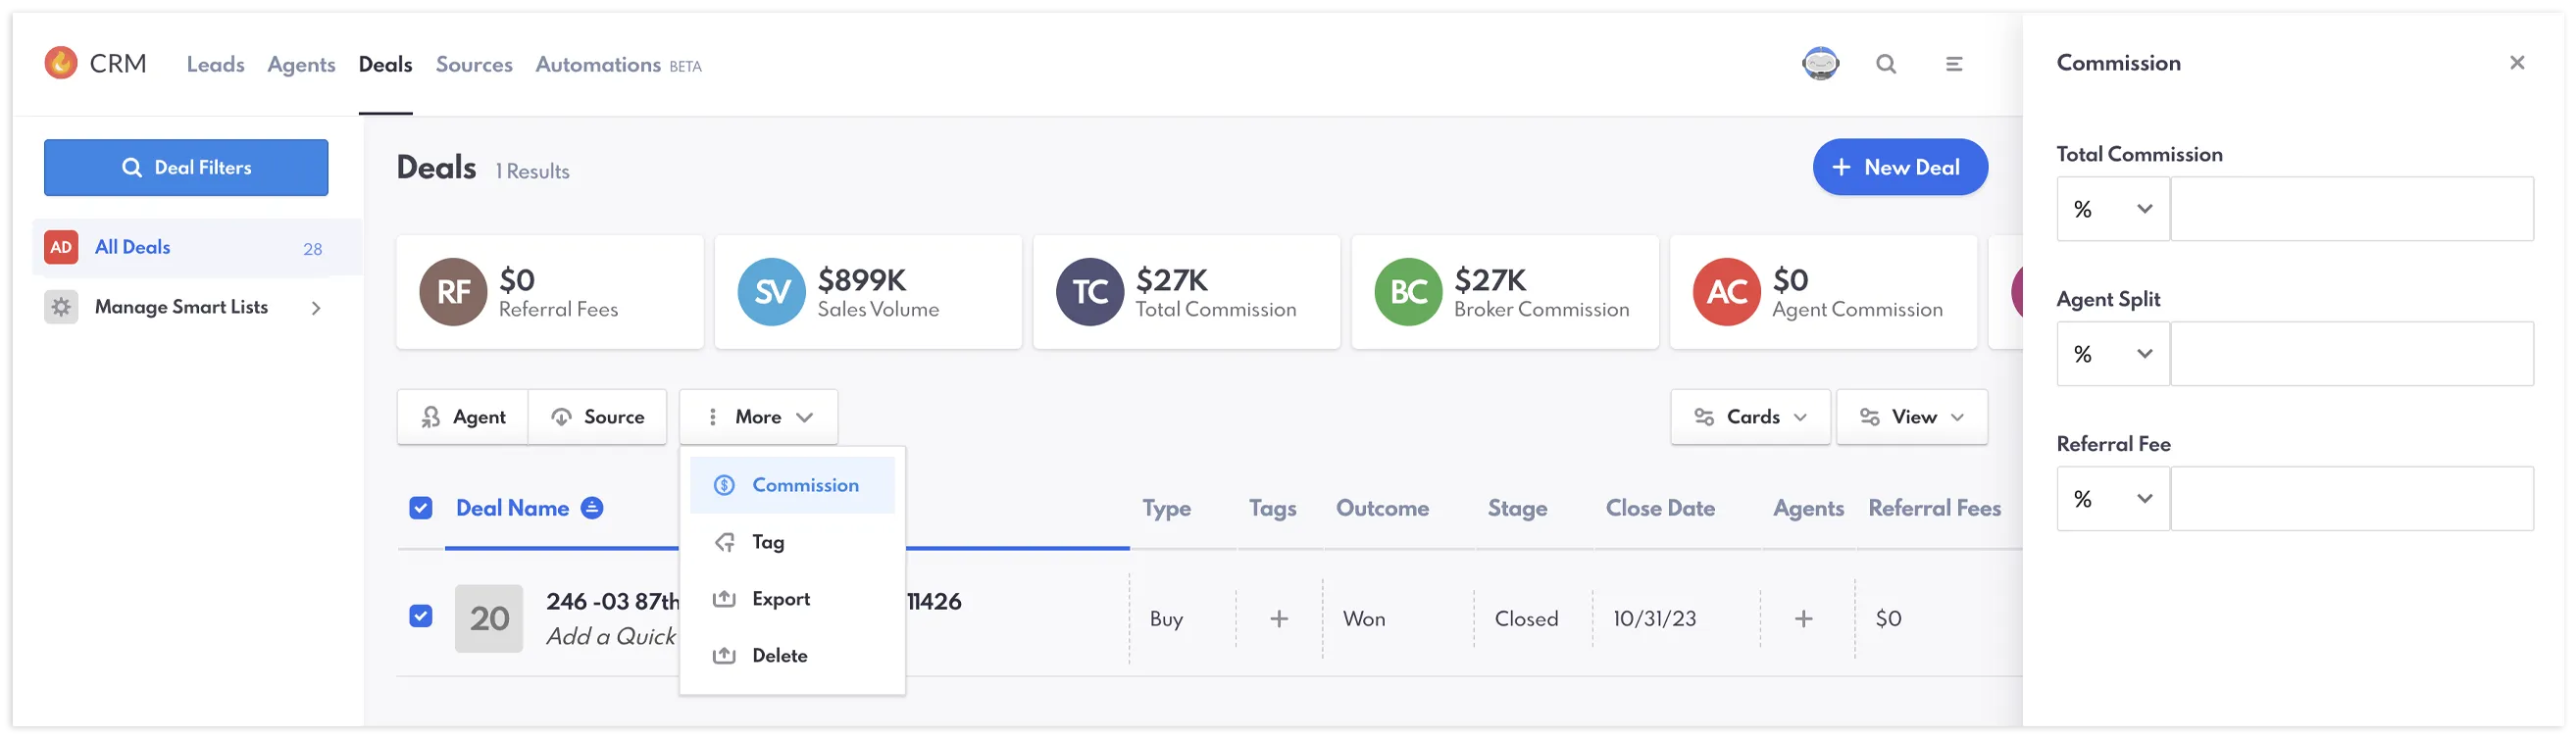This screenshot has width=2576, height=739.
Task: Open Total Commission unit dropdown
Action: coord(2114,210)
